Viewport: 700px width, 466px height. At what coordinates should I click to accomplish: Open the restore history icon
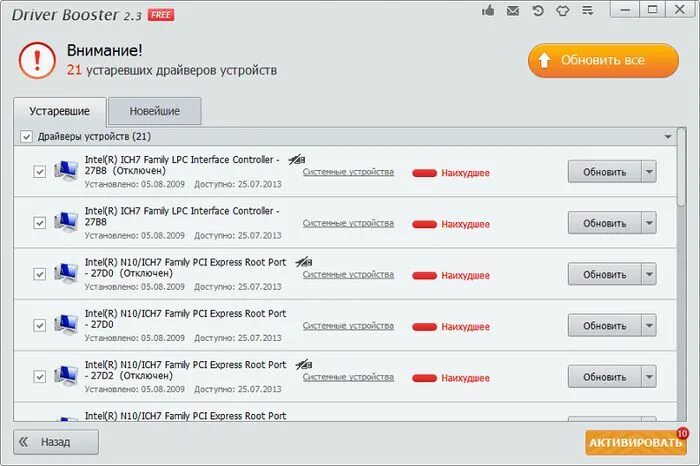coord(538,10)
